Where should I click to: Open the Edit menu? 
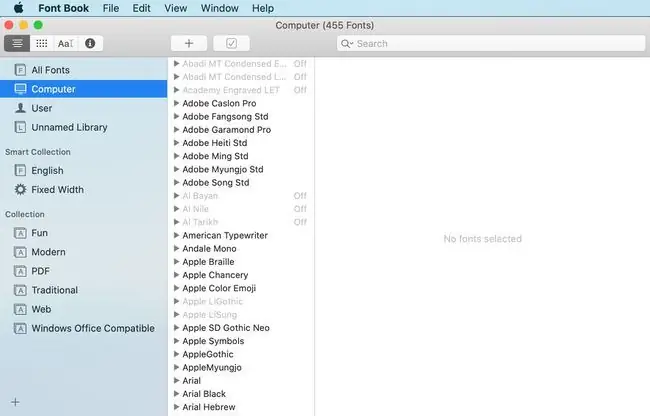[141, 8]
